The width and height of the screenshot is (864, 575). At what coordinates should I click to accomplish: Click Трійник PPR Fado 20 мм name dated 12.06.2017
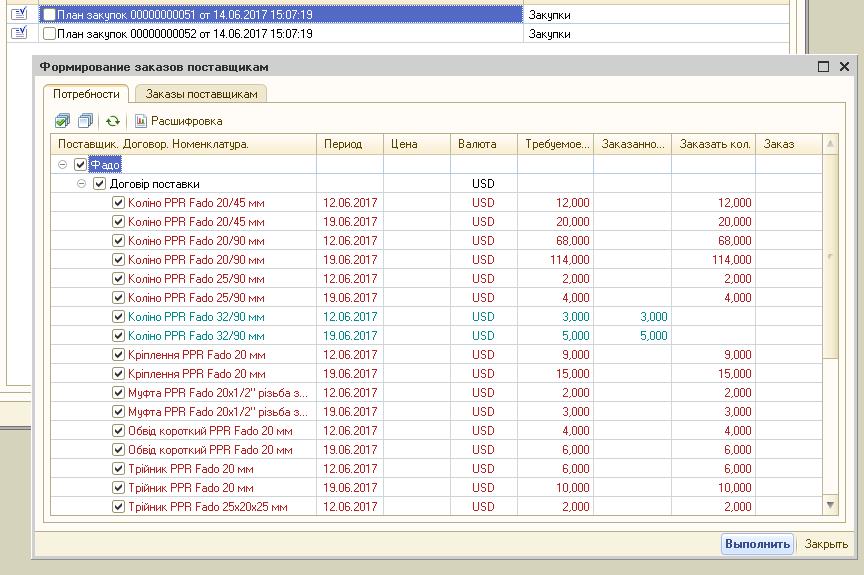tap(191, 469)
